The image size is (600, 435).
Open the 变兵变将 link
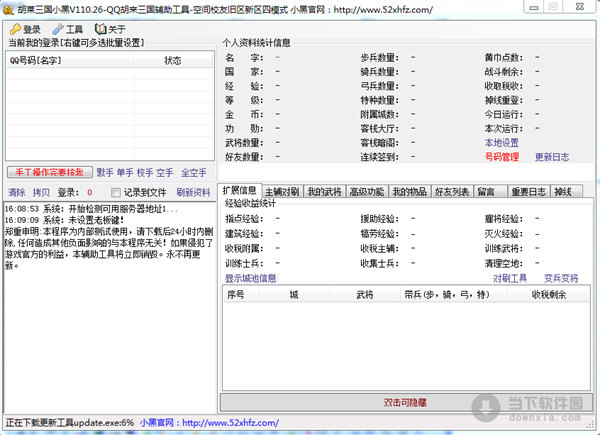561,278
